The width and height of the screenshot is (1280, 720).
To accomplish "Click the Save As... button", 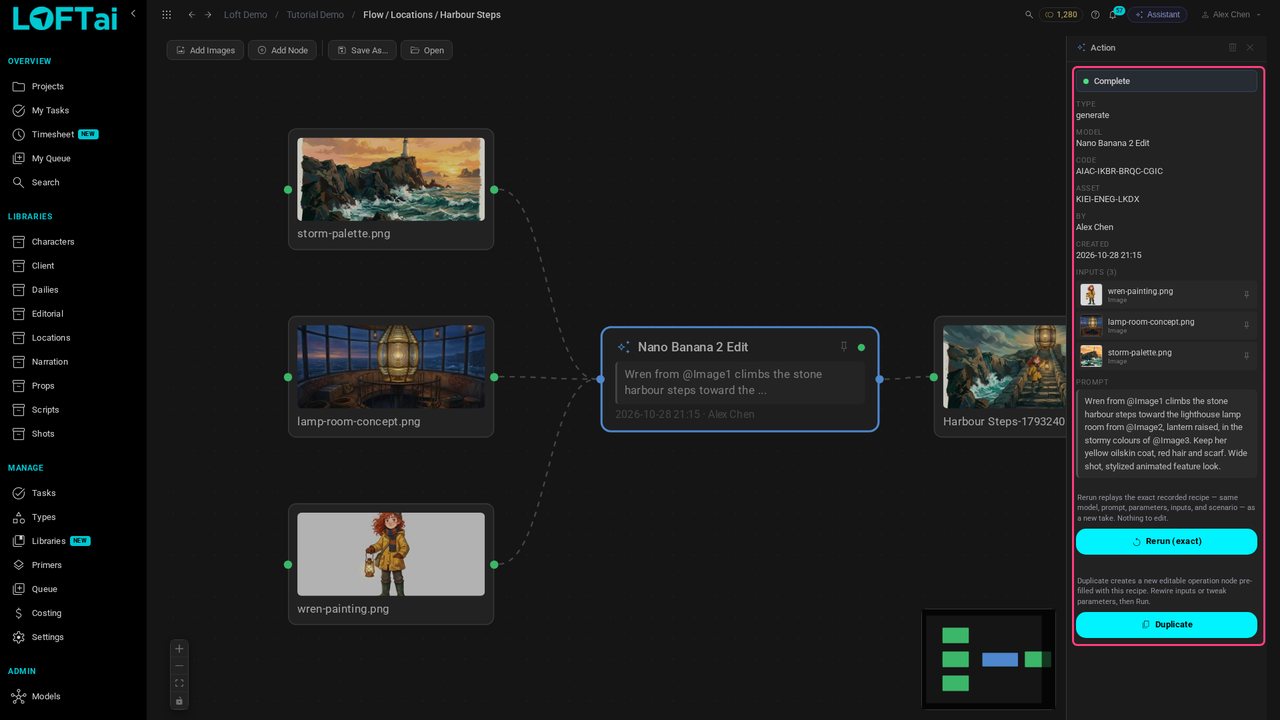I will coord(362,50).
